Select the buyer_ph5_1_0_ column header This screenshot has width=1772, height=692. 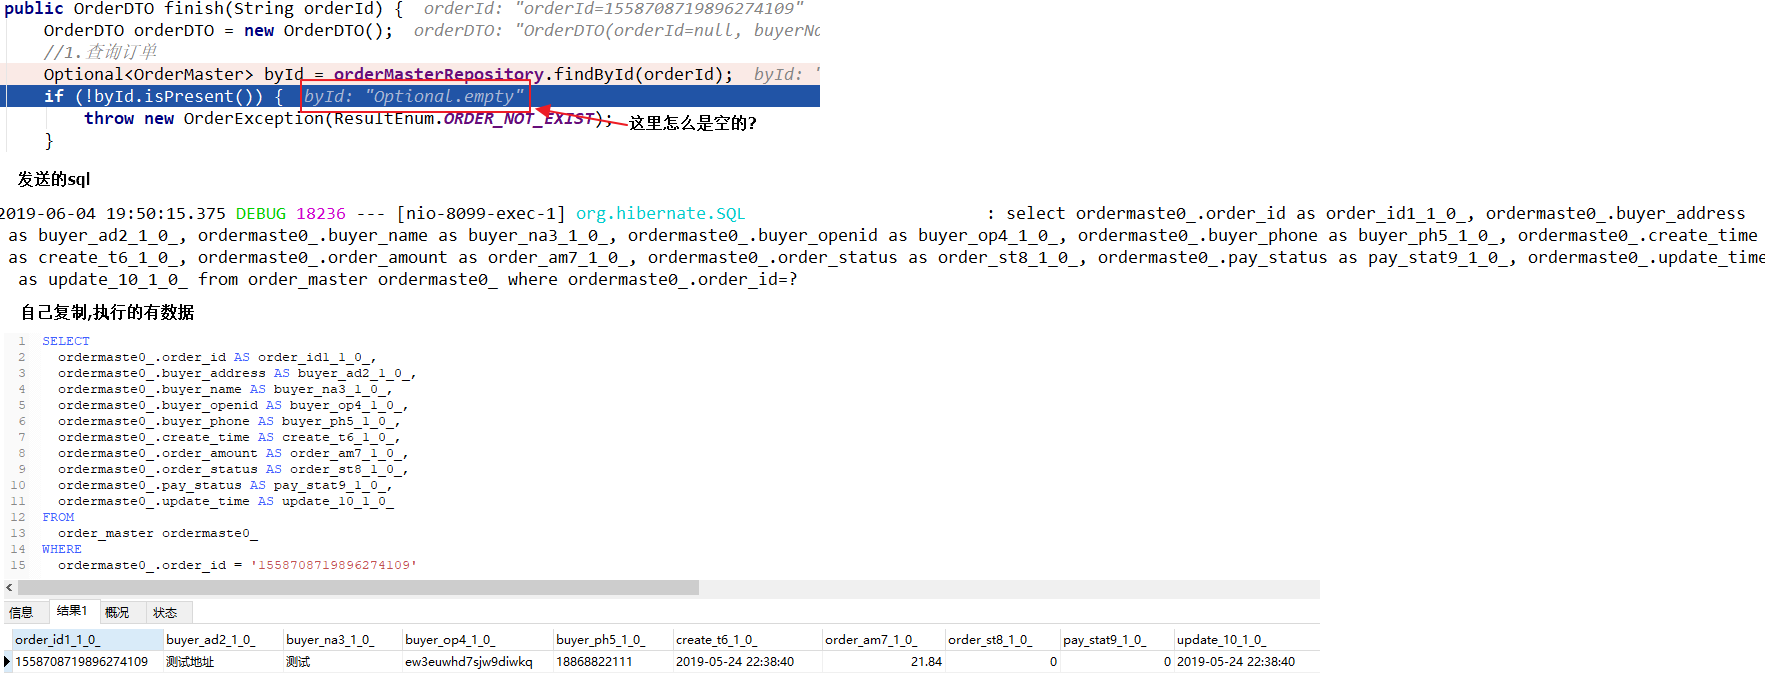coord(613,640)
